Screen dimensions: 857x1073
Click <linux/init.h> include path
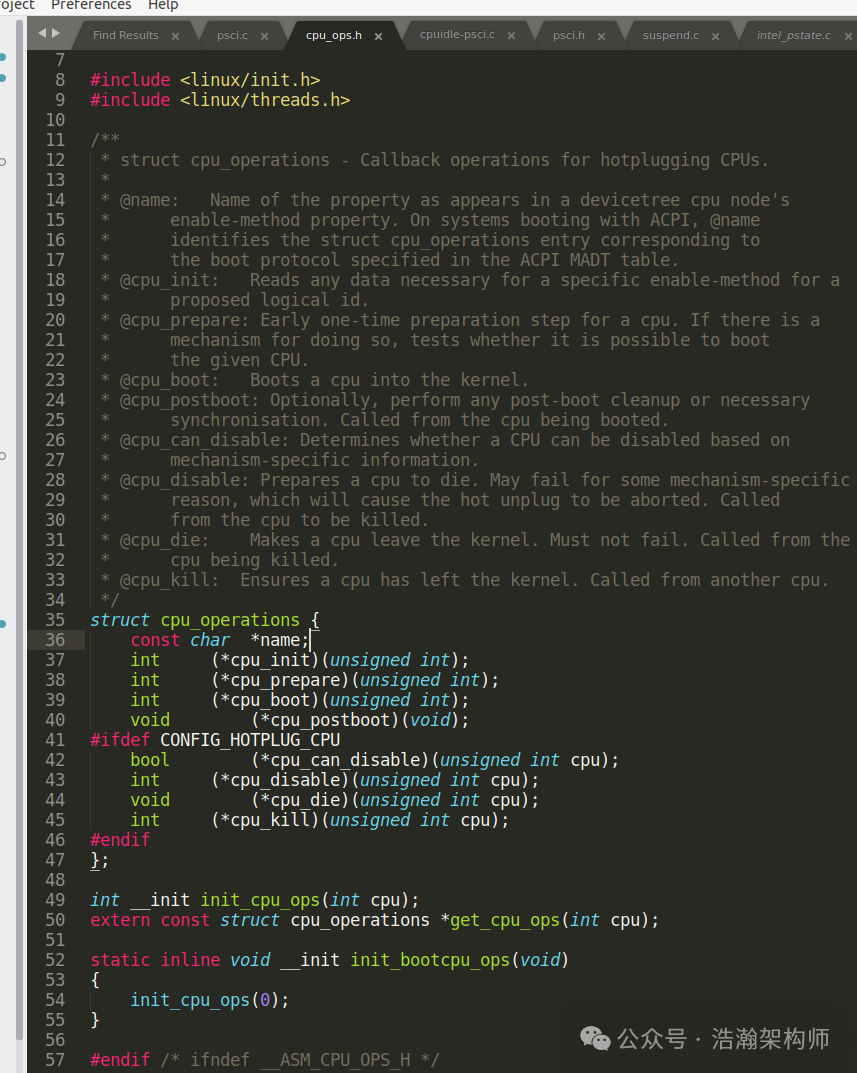pos(250,80)
